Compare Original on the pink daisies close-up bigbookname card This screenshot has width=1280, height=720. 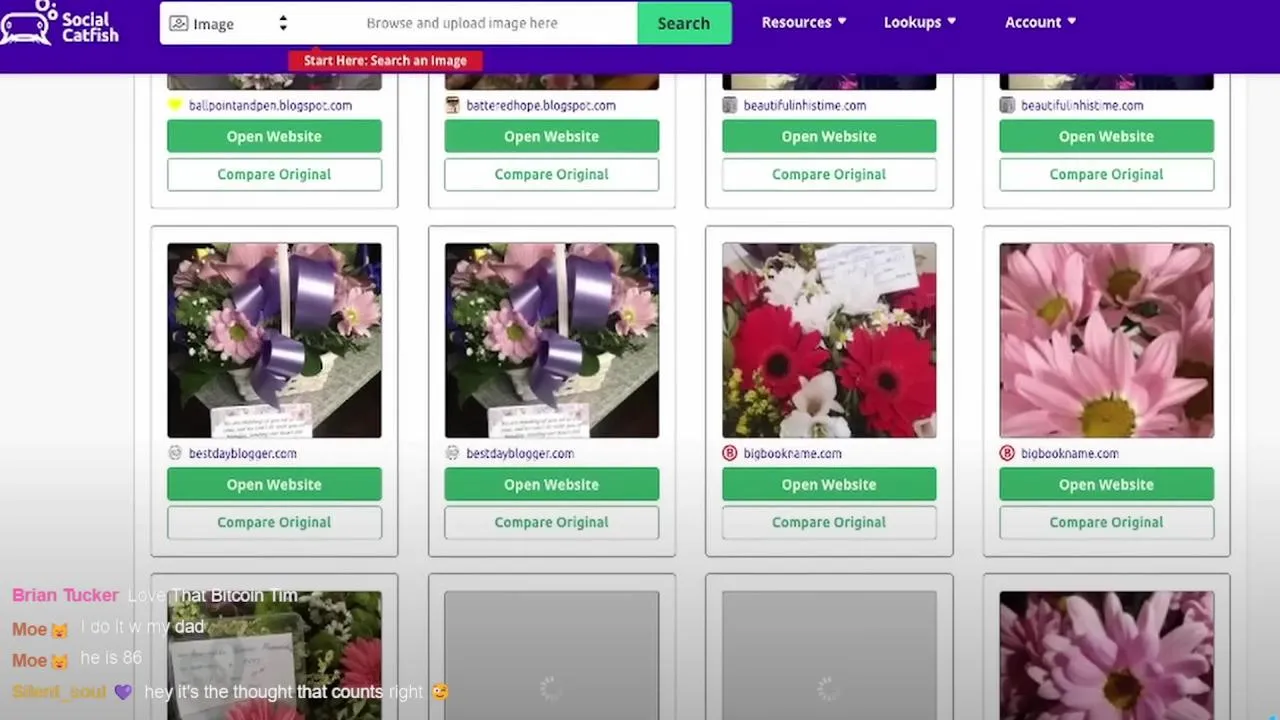coord(1106,522)
